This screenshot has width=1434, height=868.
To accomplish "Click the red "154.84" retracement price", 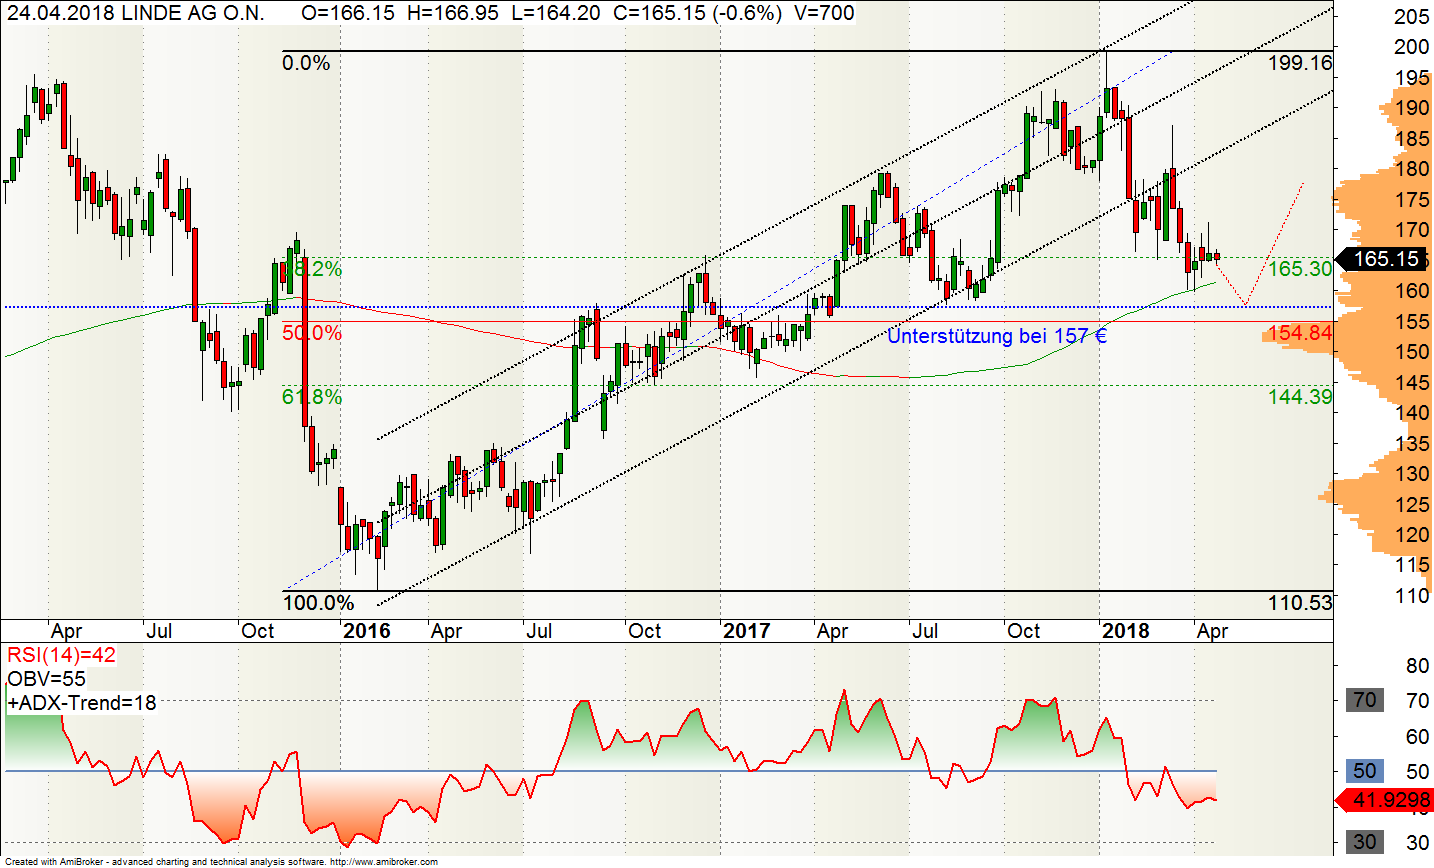I will tap(1300, 333).
